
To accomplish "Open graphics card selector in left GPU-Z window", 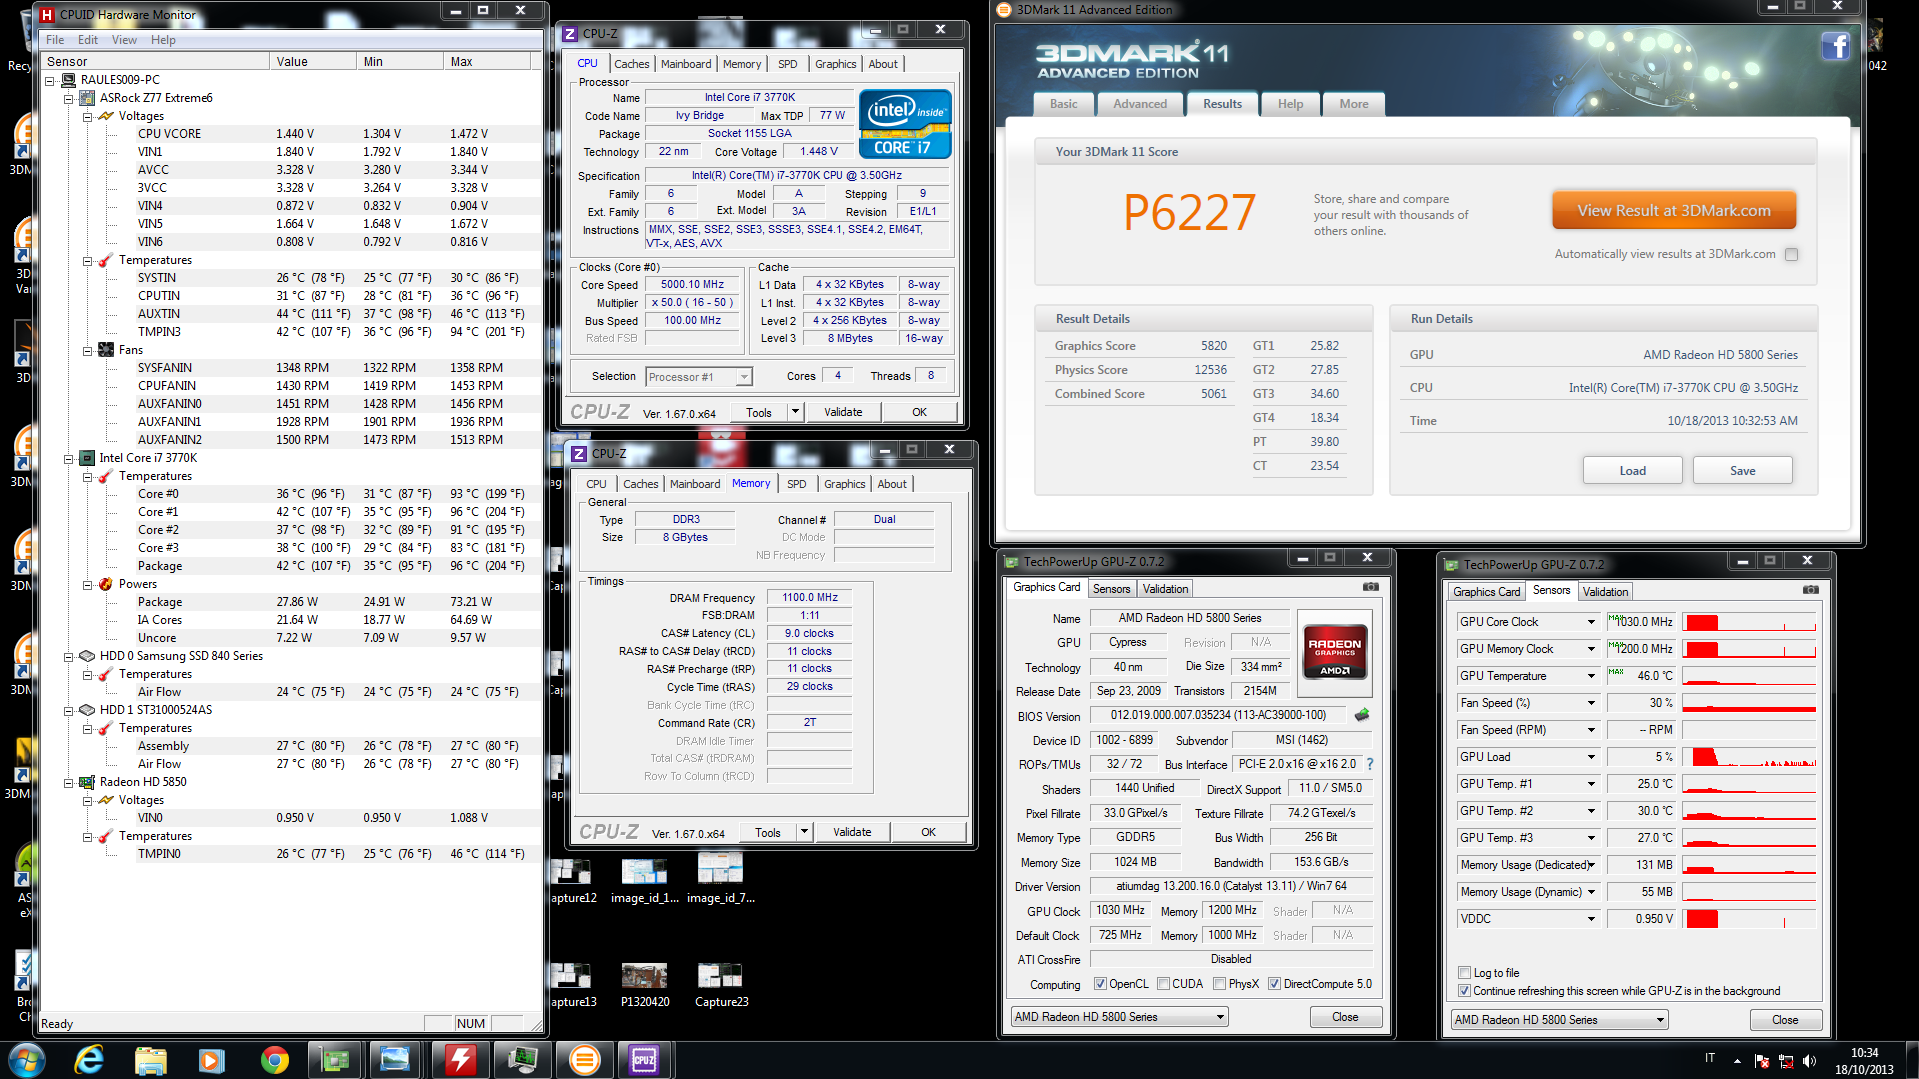I will [x=1119, y=1017].
